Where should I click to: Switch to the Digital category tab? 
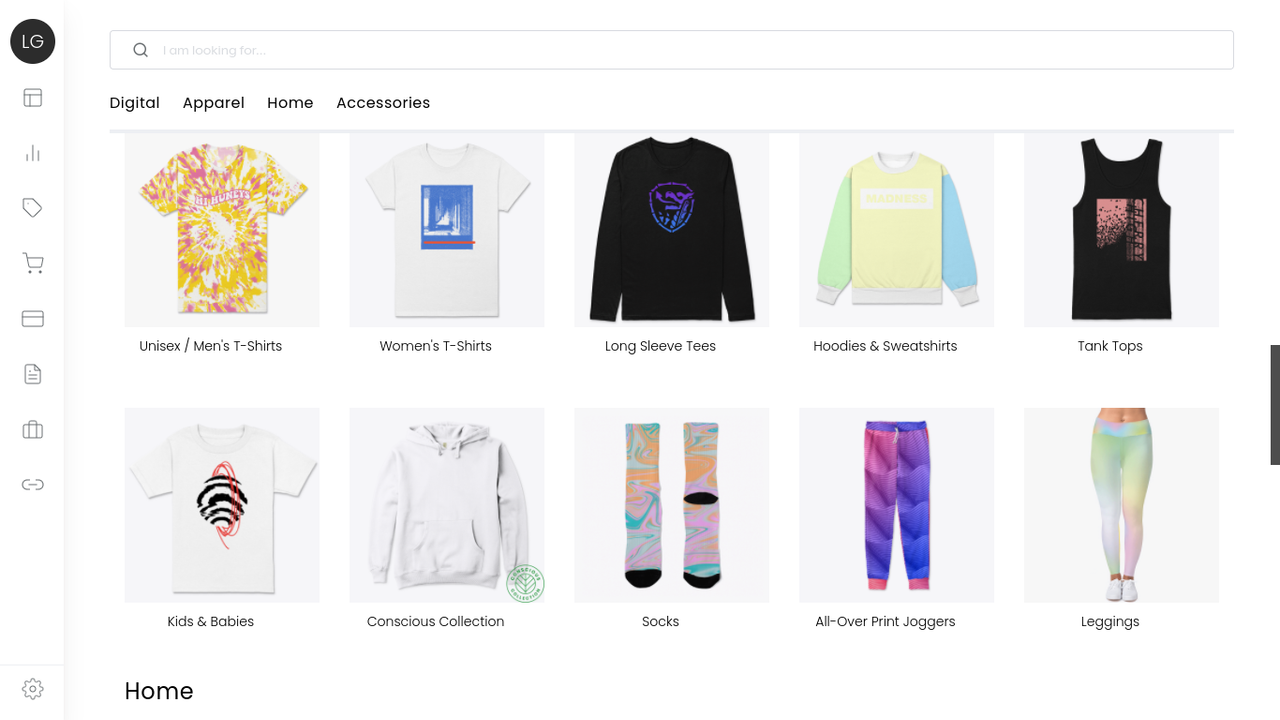pyautogui.click(x=135, y=103)
